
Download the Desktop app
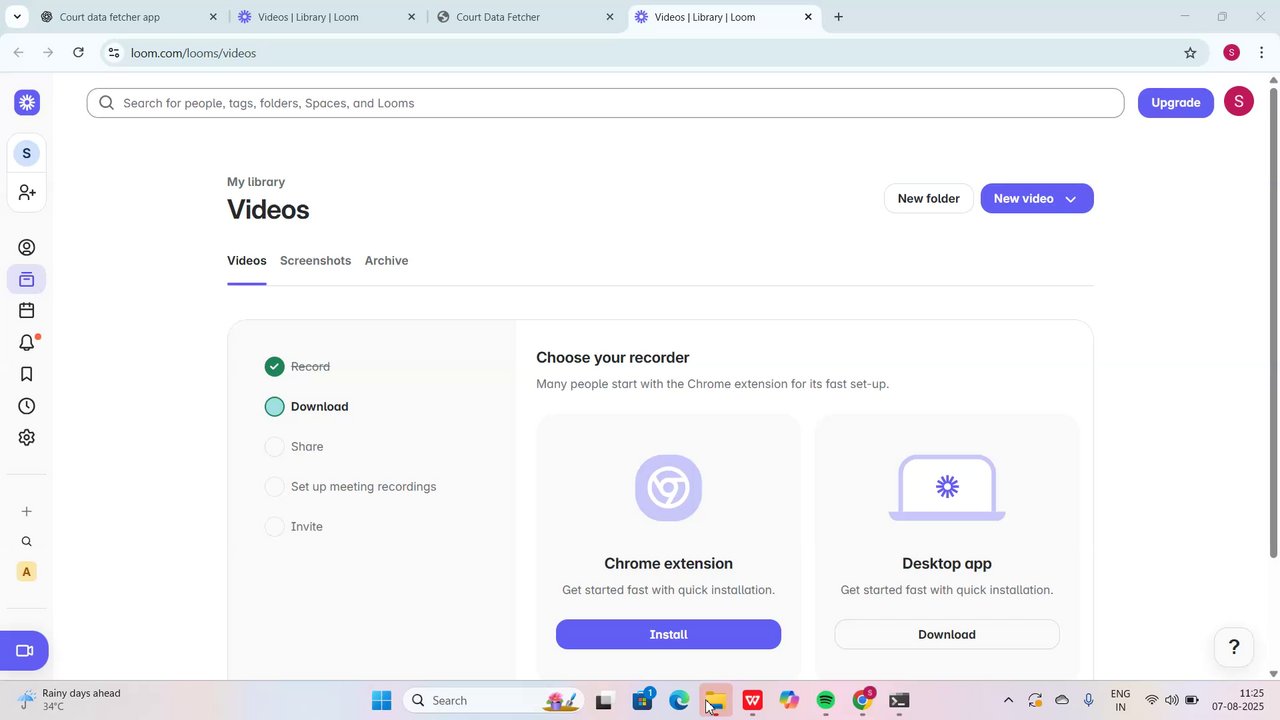947,634
